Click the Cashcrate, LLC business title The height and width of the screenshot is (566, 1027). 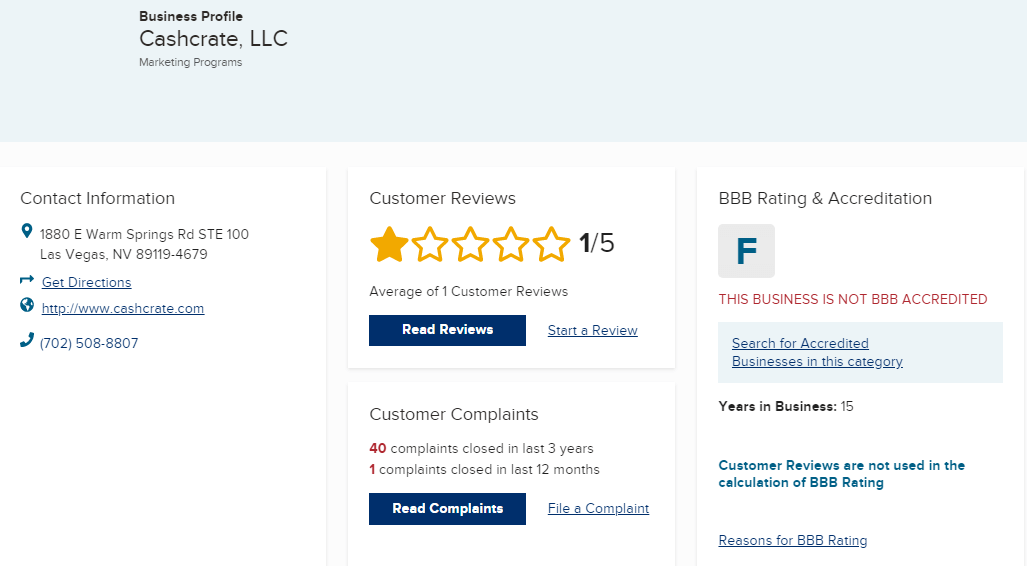click(214, 39)
